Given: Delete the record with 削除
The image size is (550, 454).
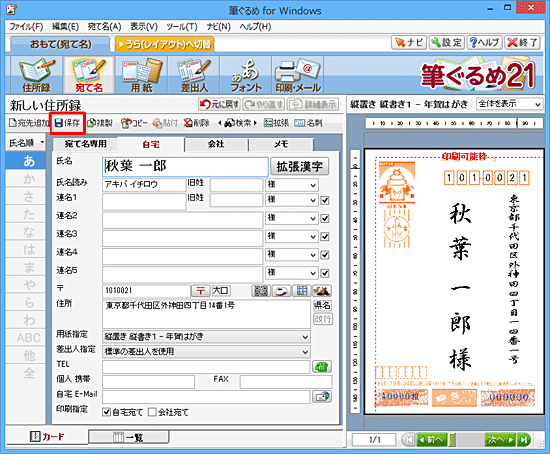Looking at the screenshot, I should click(196, 123).
